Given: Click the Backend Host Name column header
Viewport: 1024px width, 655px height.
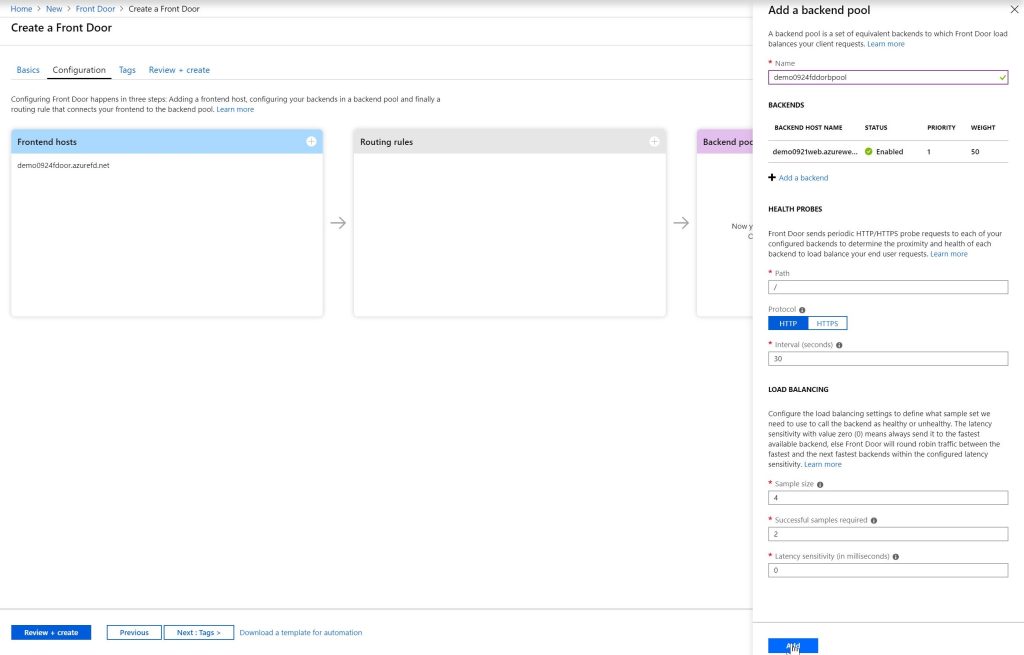Looking at the screenshot, I should (808, 127).
